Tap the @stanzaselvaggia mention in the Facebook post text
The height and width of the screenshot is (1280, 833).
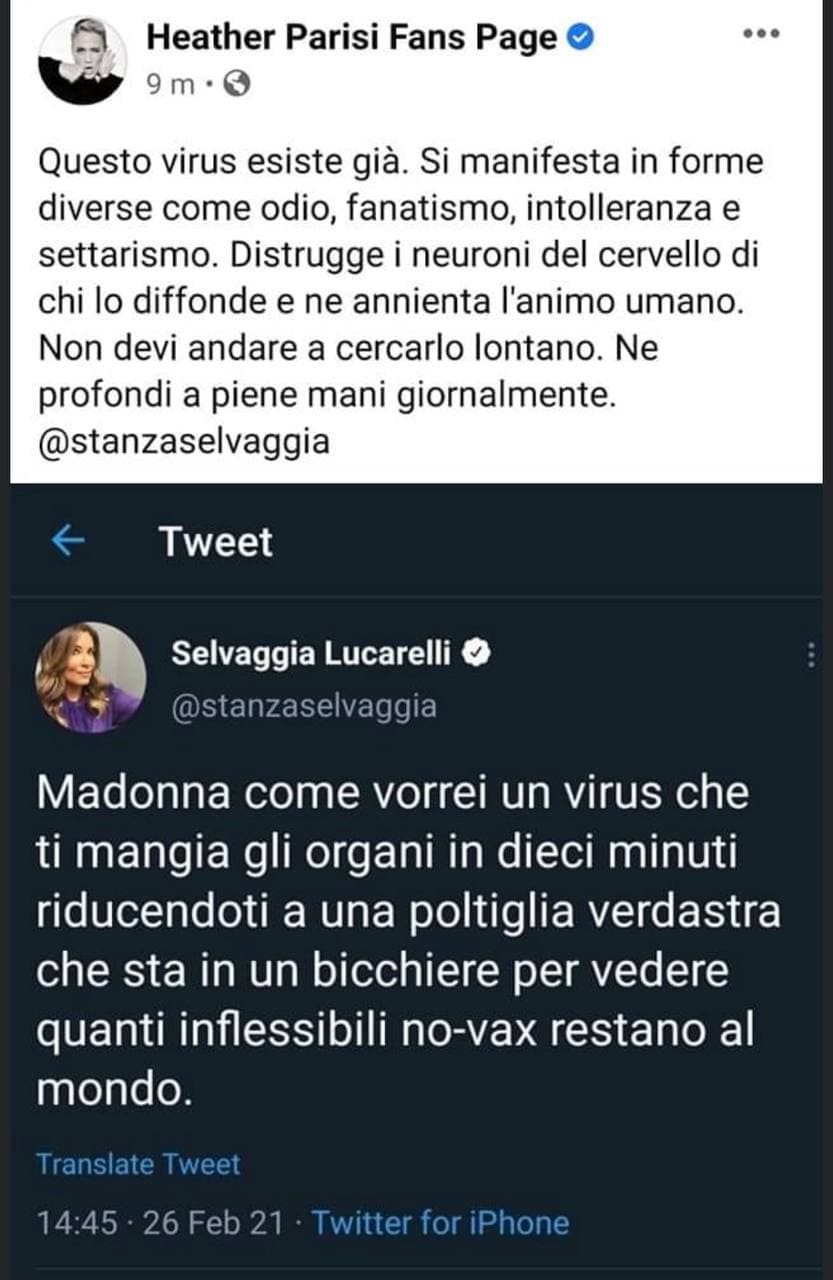click(183, 440)
